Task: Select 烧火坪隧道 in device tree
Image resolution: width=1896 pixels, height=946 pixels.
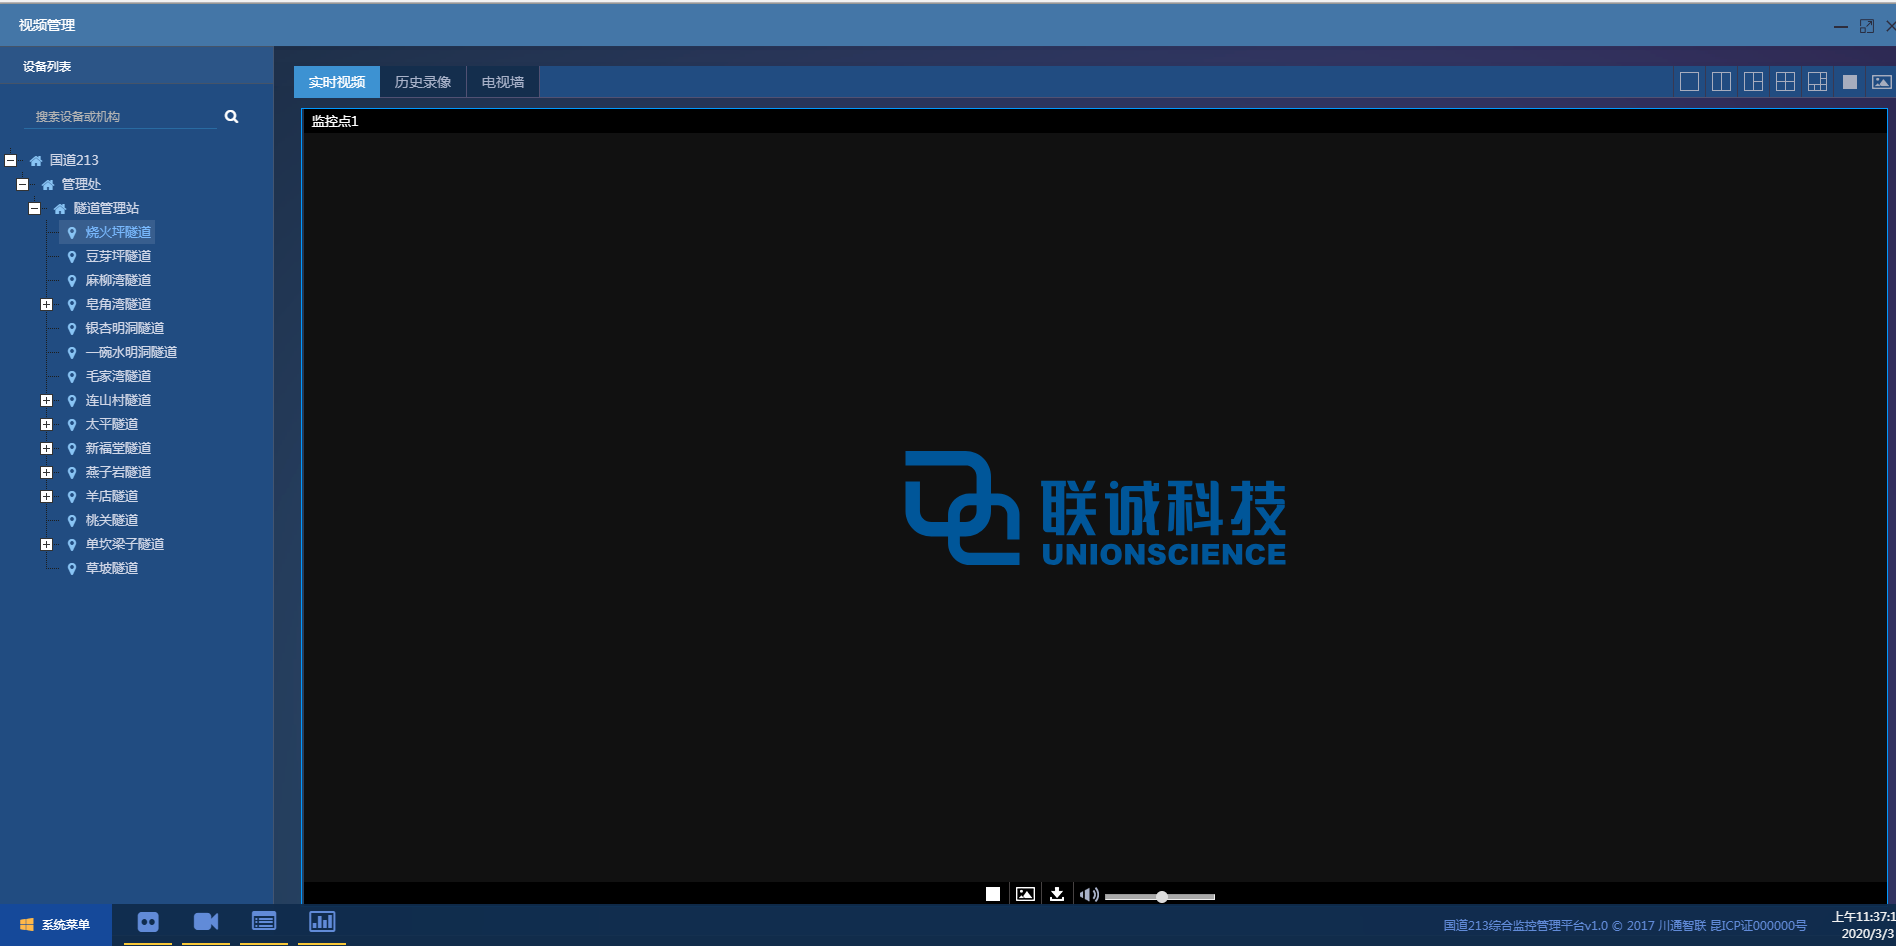Action: (x=118, y=232)
